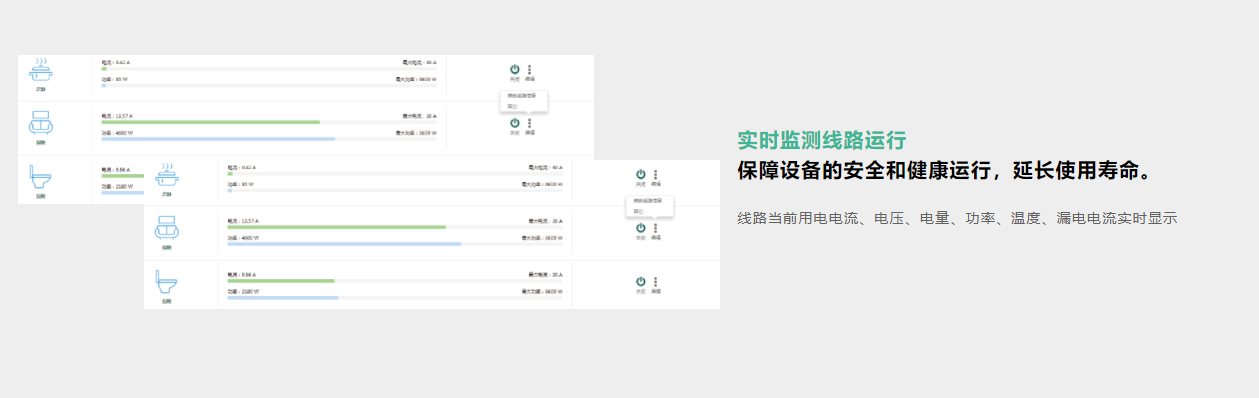Click the '0.42 A' current reading in rear panel
The height and width of the screenshot is (398, 1259).
coord(122,61)
